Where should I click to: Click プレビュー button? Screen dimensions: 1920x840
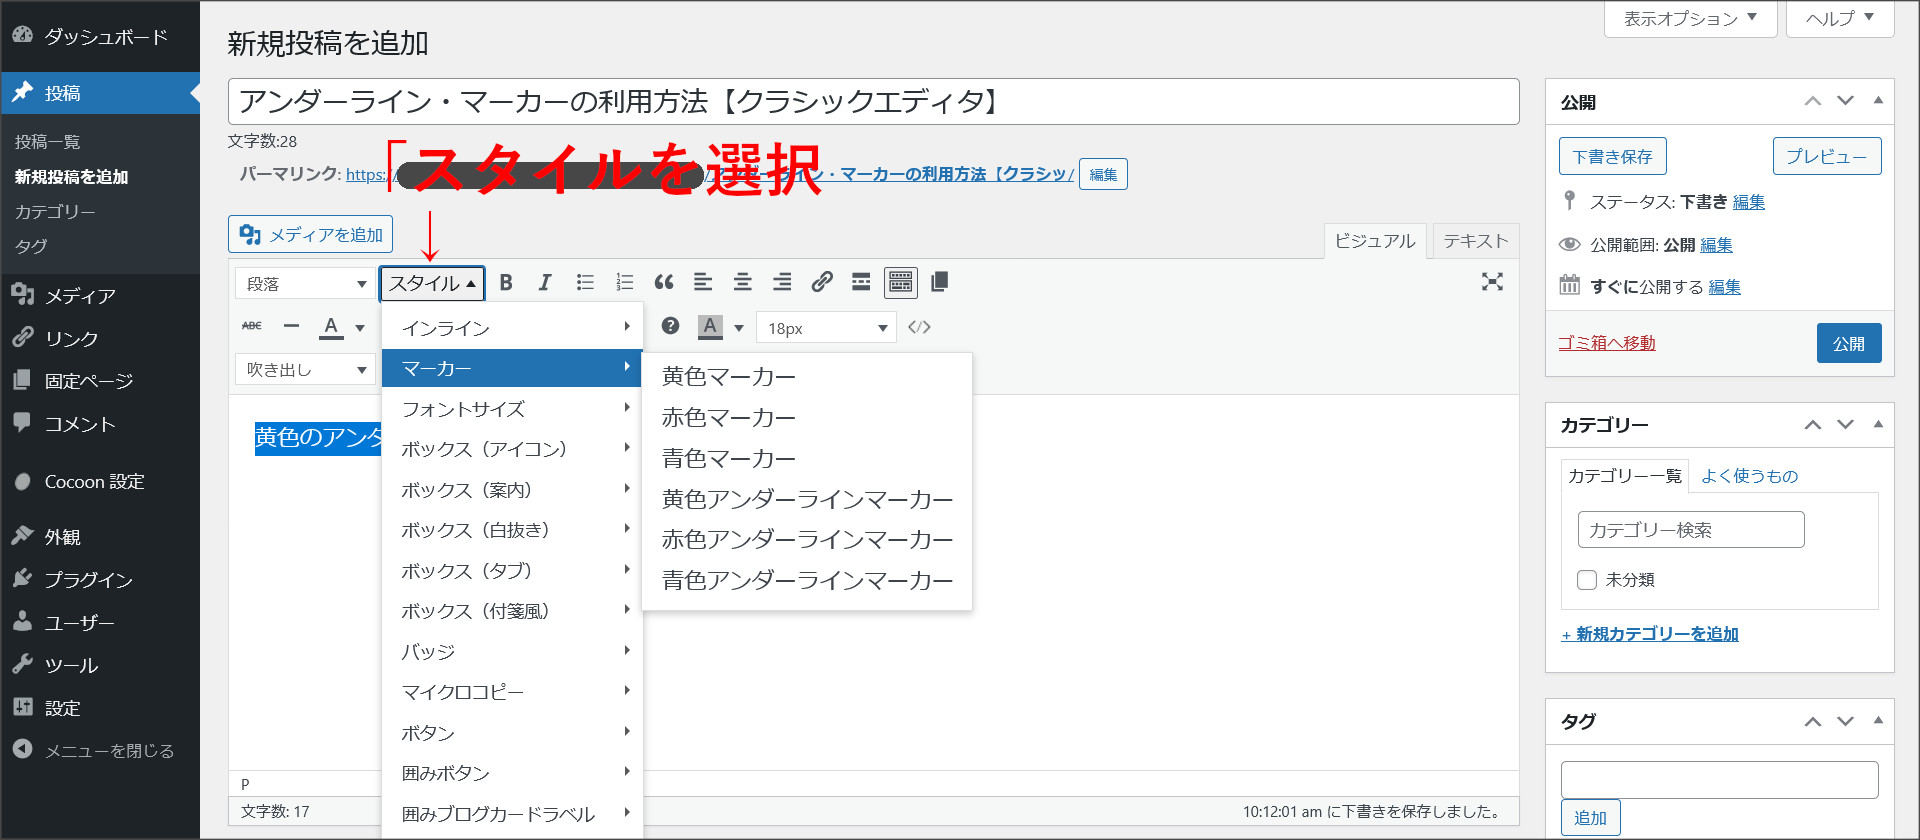(1827, 156)
